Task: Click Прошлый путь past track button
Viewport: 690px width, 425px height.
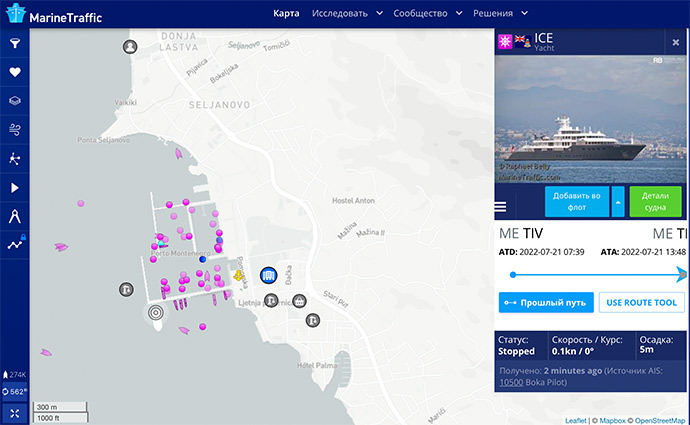Action: [x=546, y=303]
